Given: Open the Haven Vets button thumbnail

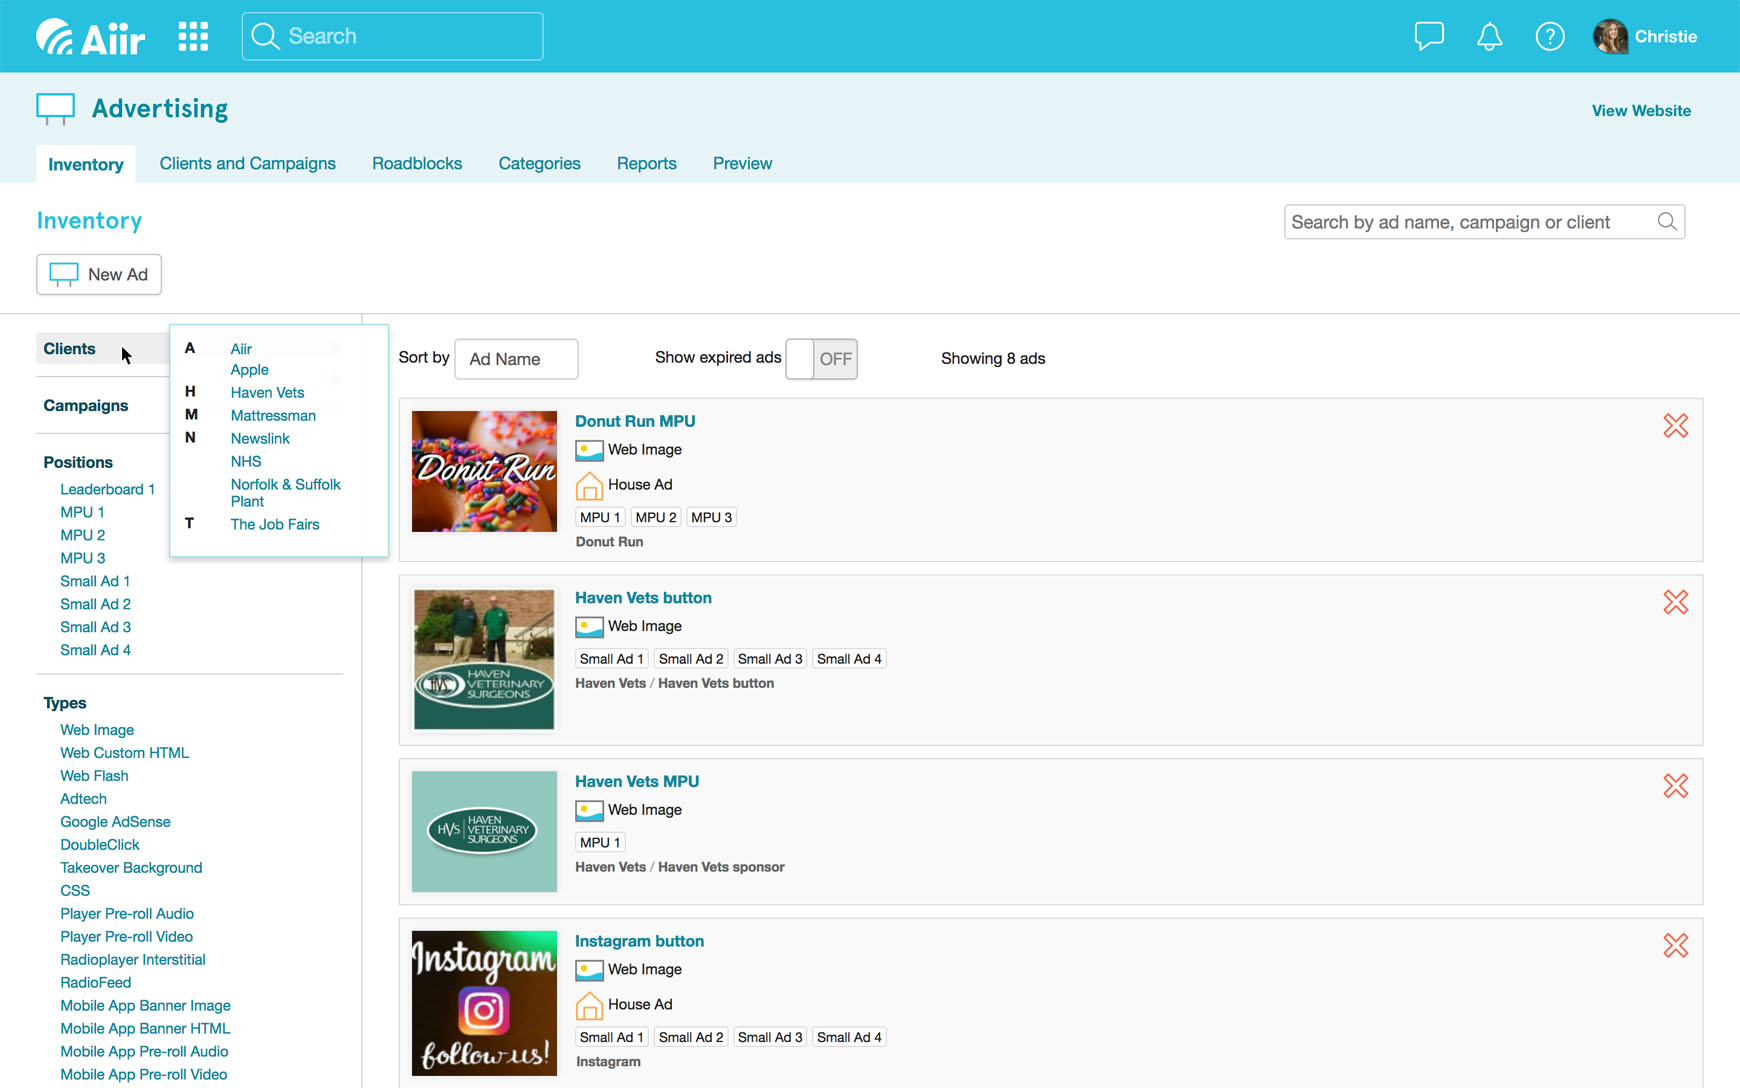Looking at the screenshot, I should (x=484, y=659).
